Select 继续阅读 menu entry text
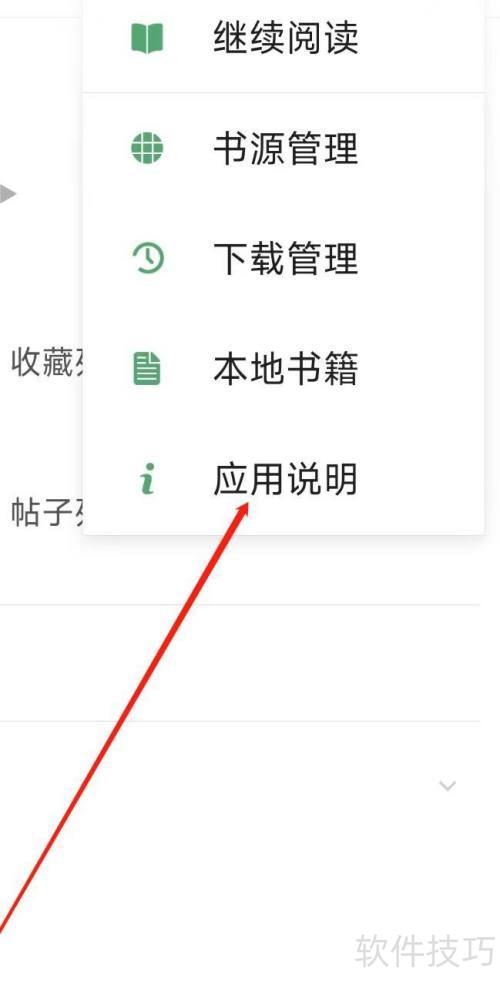 (286, 38)
